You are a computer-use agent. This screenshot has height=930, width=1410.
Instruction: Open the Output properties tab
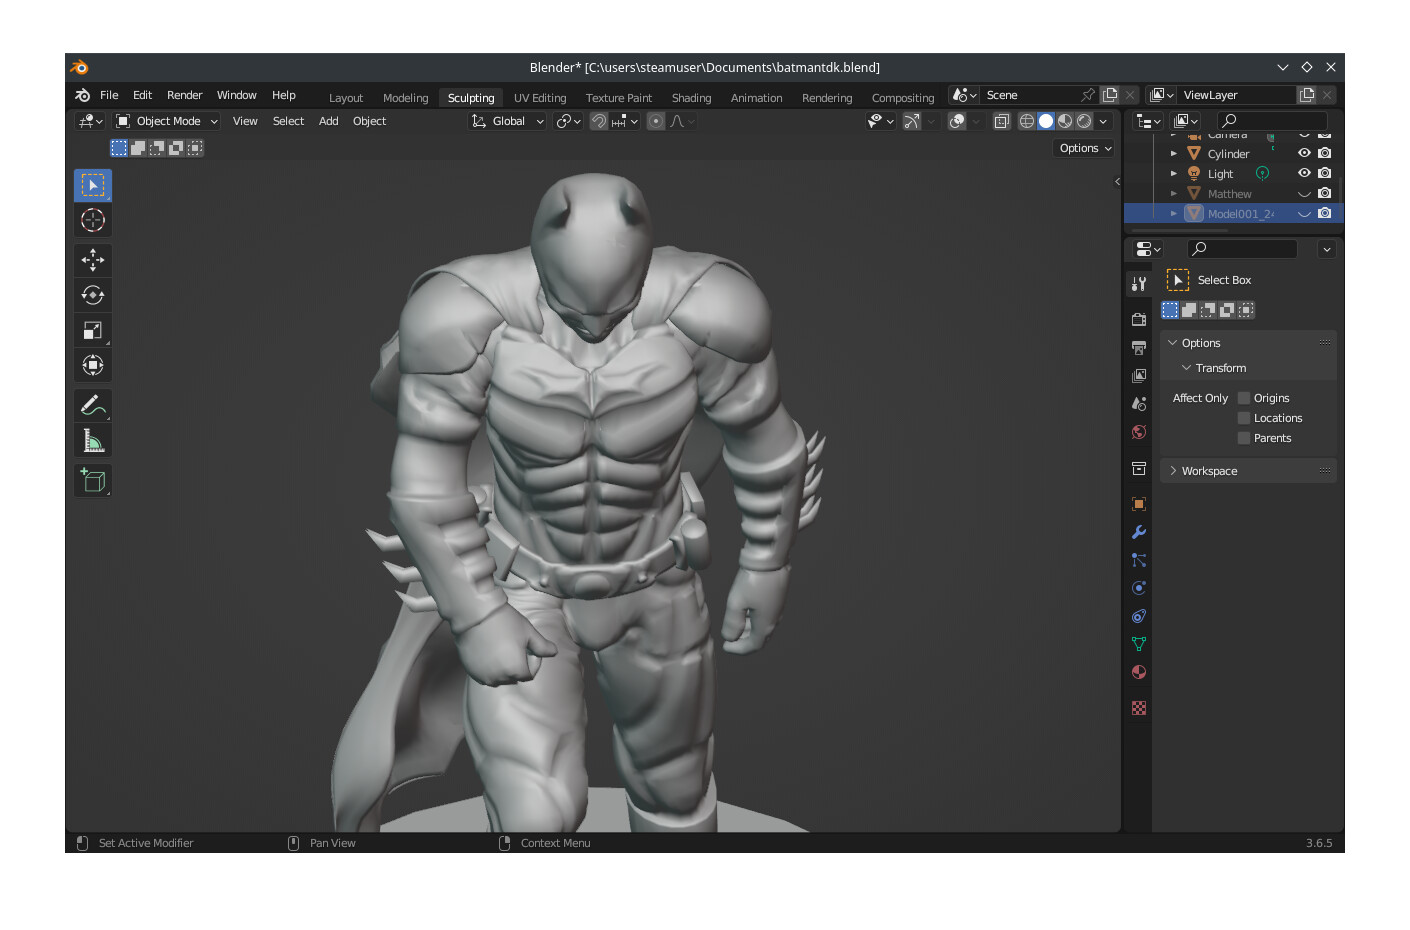click(1139, 348)
